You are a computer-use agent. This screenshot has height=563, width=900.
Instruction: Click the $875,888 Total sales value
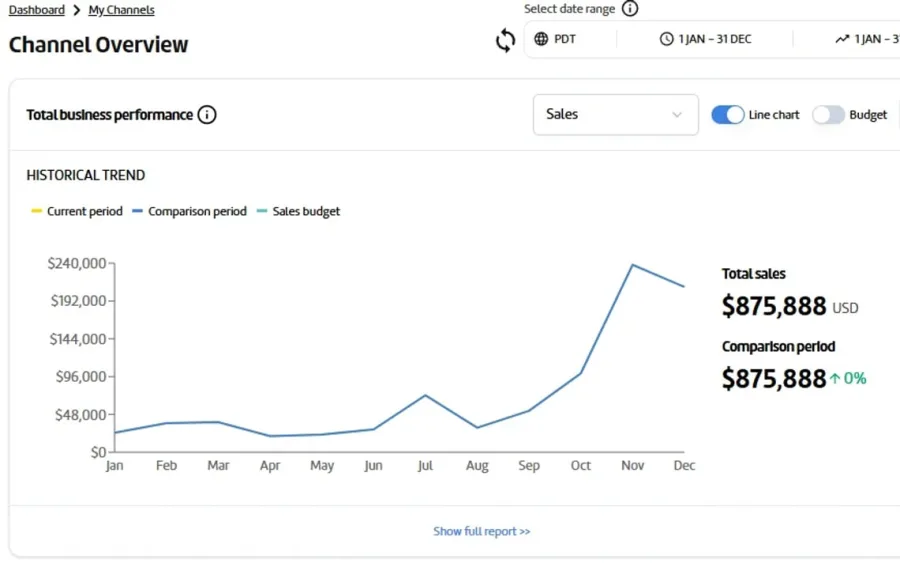[x=774, y=306]
